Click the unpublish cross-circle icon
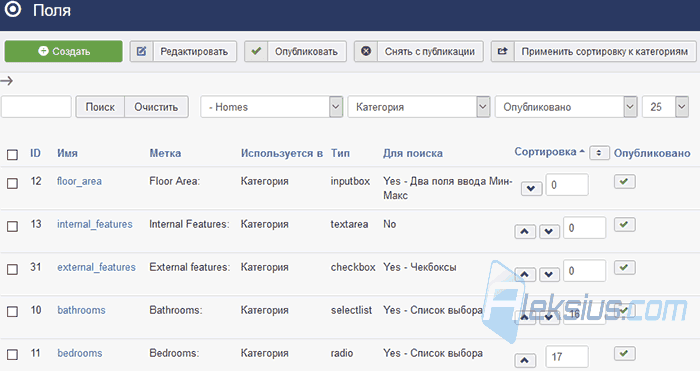 click(x=366, y=51)
